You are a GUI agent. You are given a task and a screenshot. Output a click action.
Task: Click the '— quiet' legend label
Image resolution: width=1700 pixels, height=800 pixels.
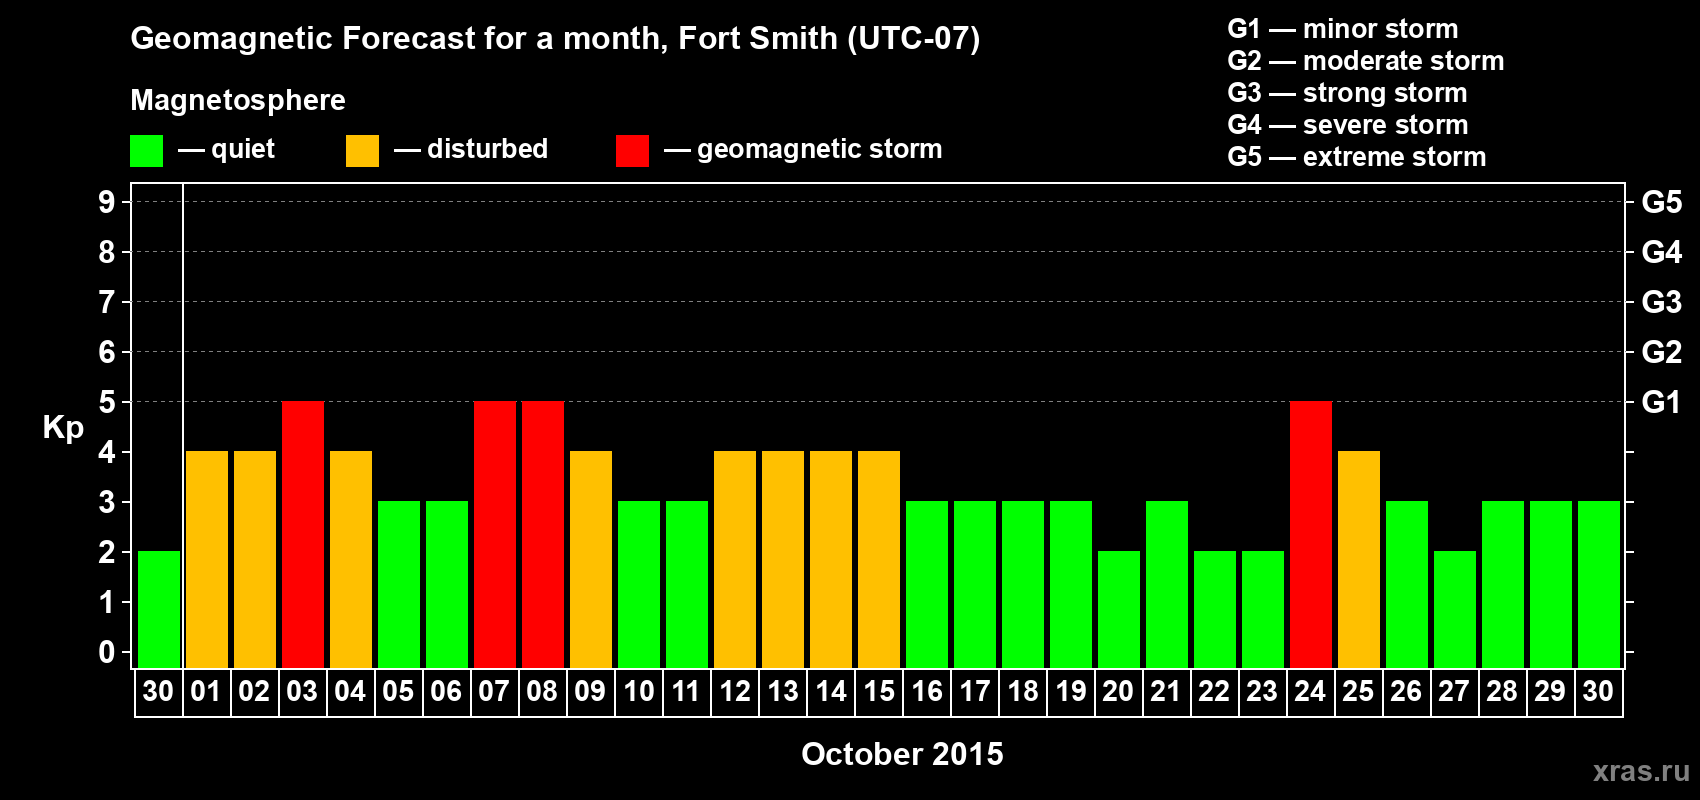(226, 149)
